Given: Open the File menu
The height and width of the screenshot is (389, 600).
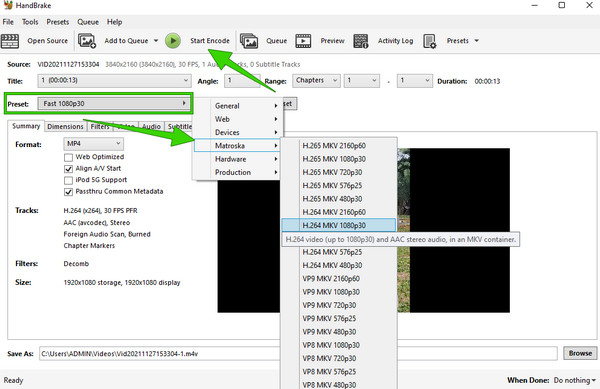Looking at the screenshot, I should pyautogui.click(x=8, y=22).
